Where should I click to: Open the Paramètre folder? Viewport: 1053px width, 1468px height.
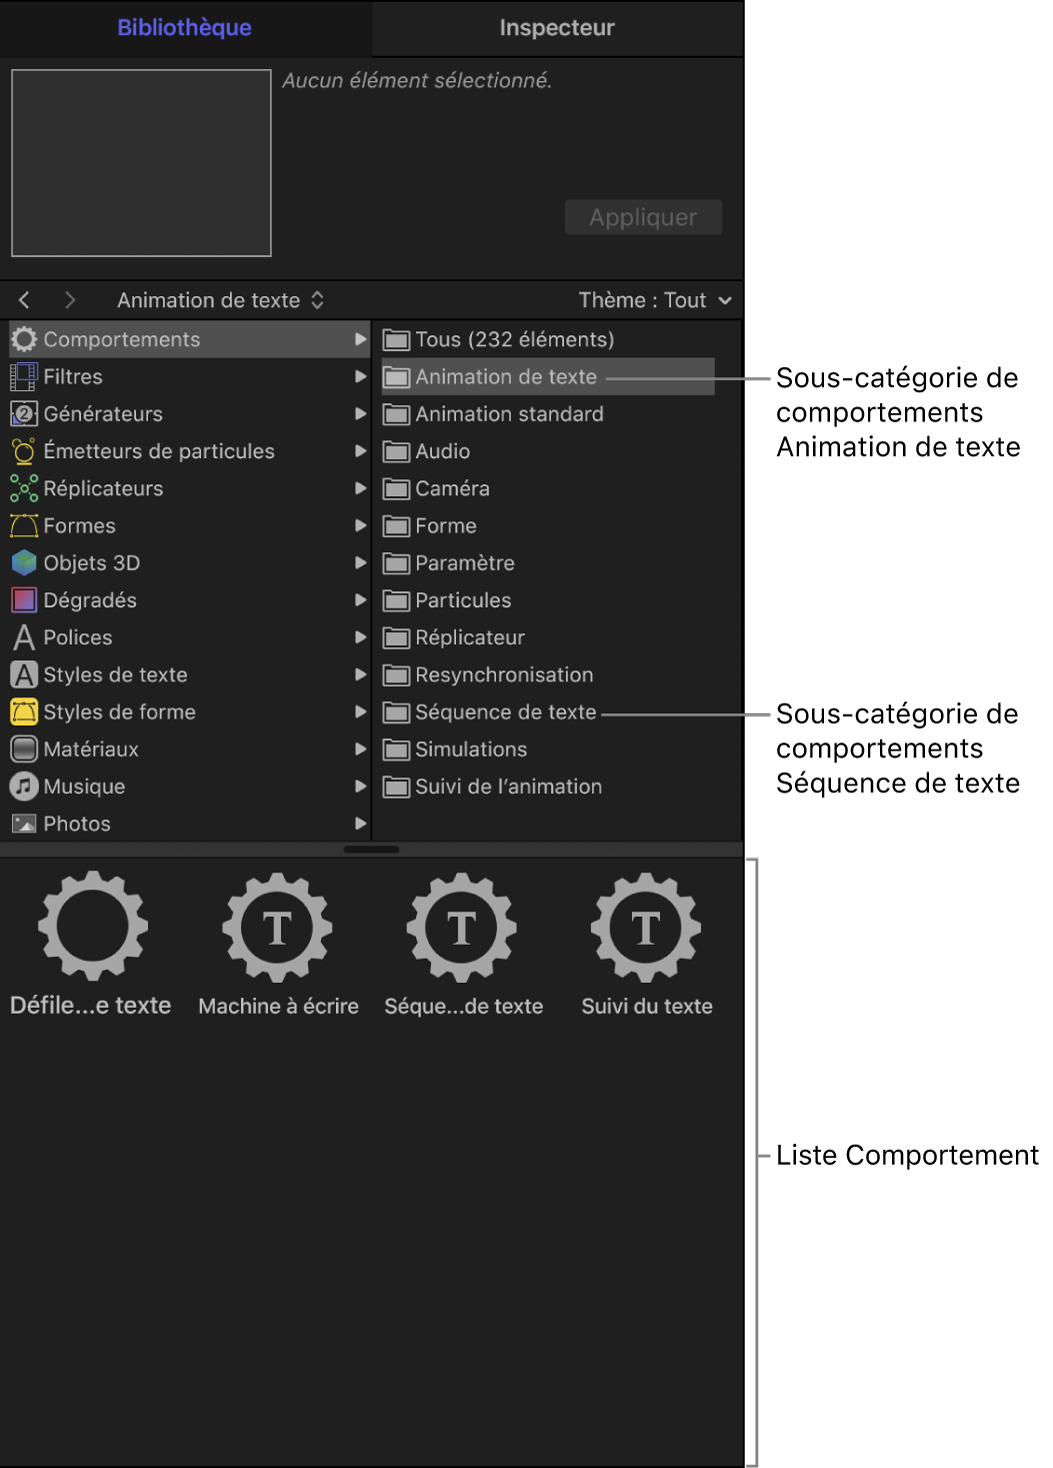(548, 563)
